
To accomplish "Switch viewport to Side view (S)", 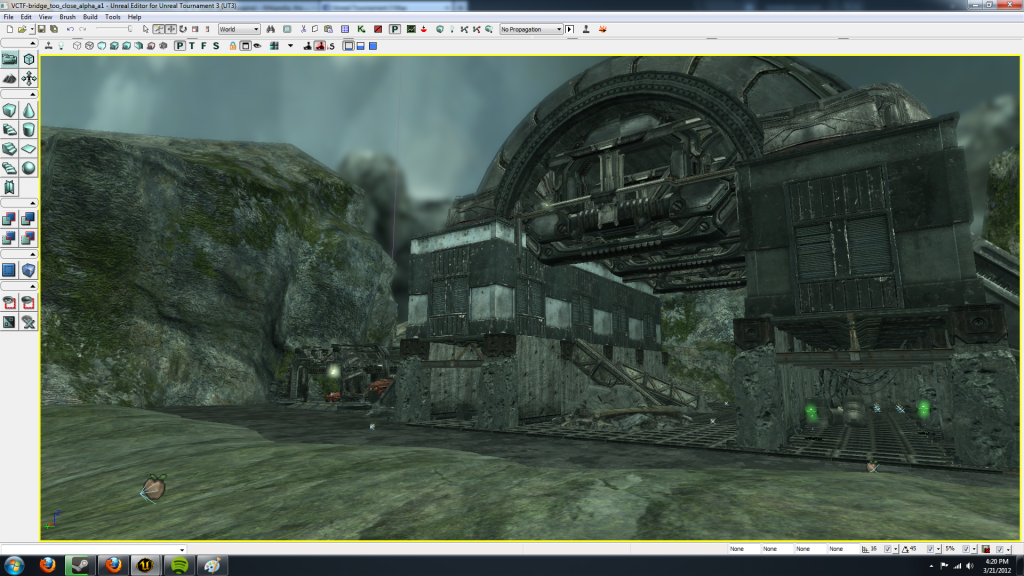I will (x=216, y=46).
